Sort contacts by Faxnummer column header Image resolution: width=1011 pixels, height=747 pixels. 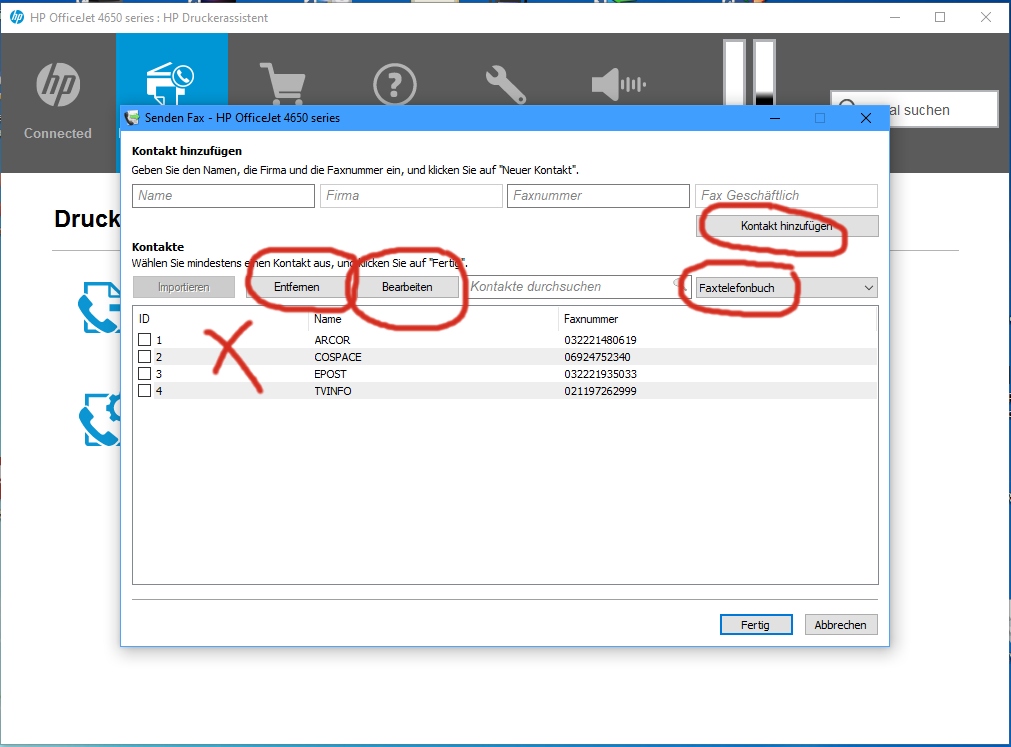591,319
